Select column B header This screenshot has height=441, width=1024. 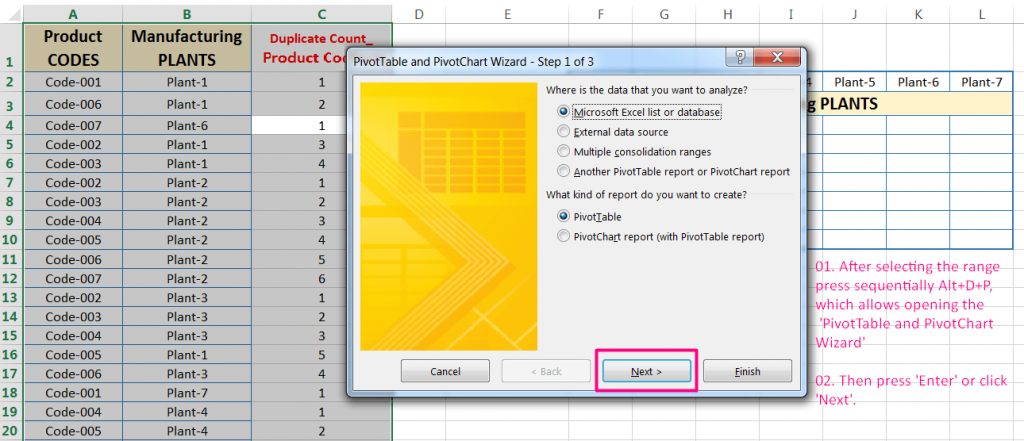[x=186, y=13]
